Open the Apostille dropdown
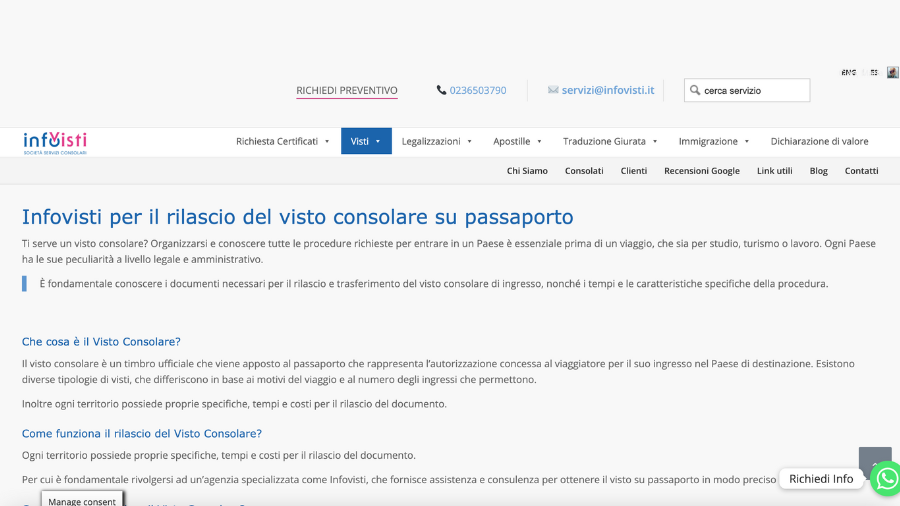 click(x=517, y=141)
